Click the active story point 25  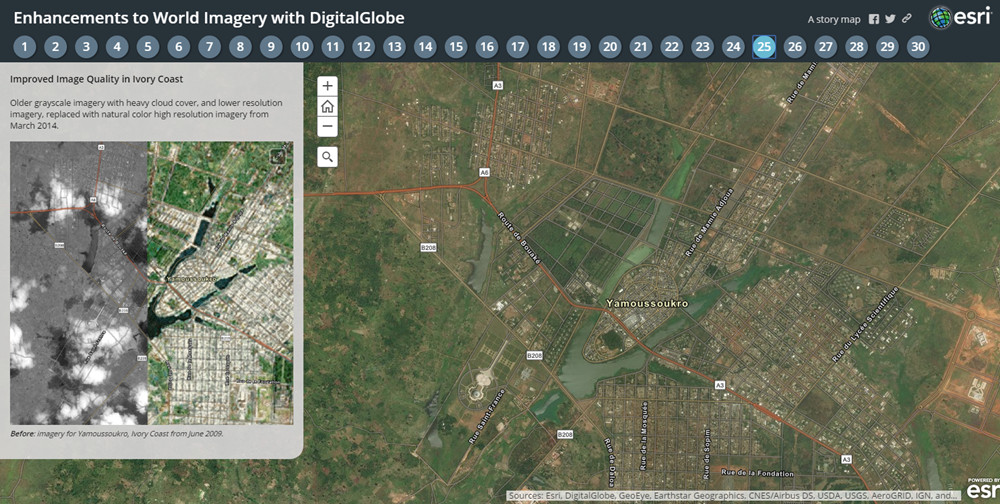pyautogui.click(x=764, y=47)
